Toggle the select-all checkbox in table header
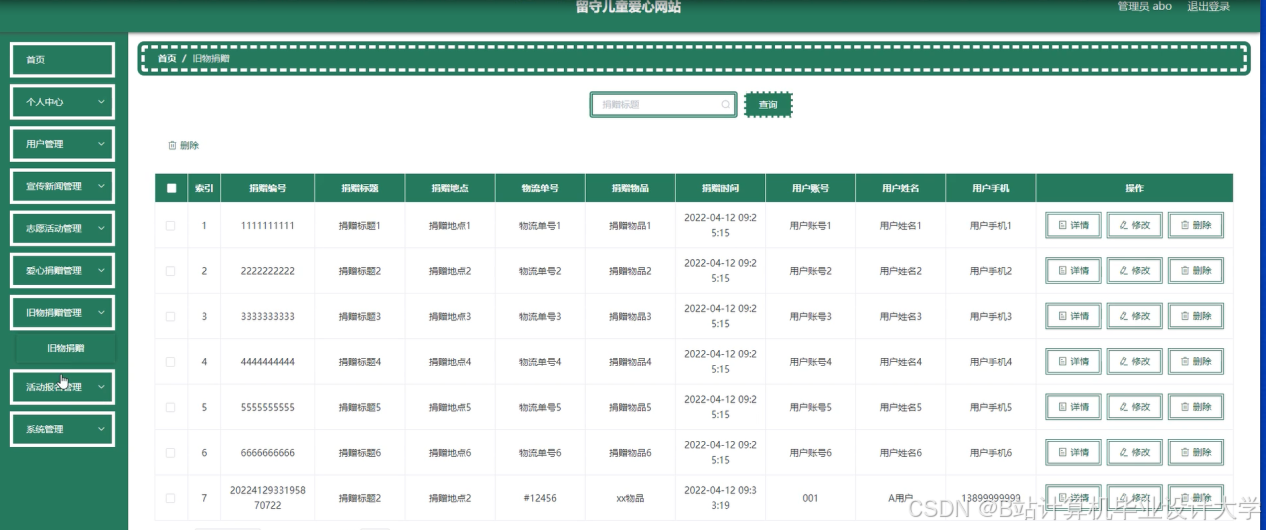 coord(171,188)
